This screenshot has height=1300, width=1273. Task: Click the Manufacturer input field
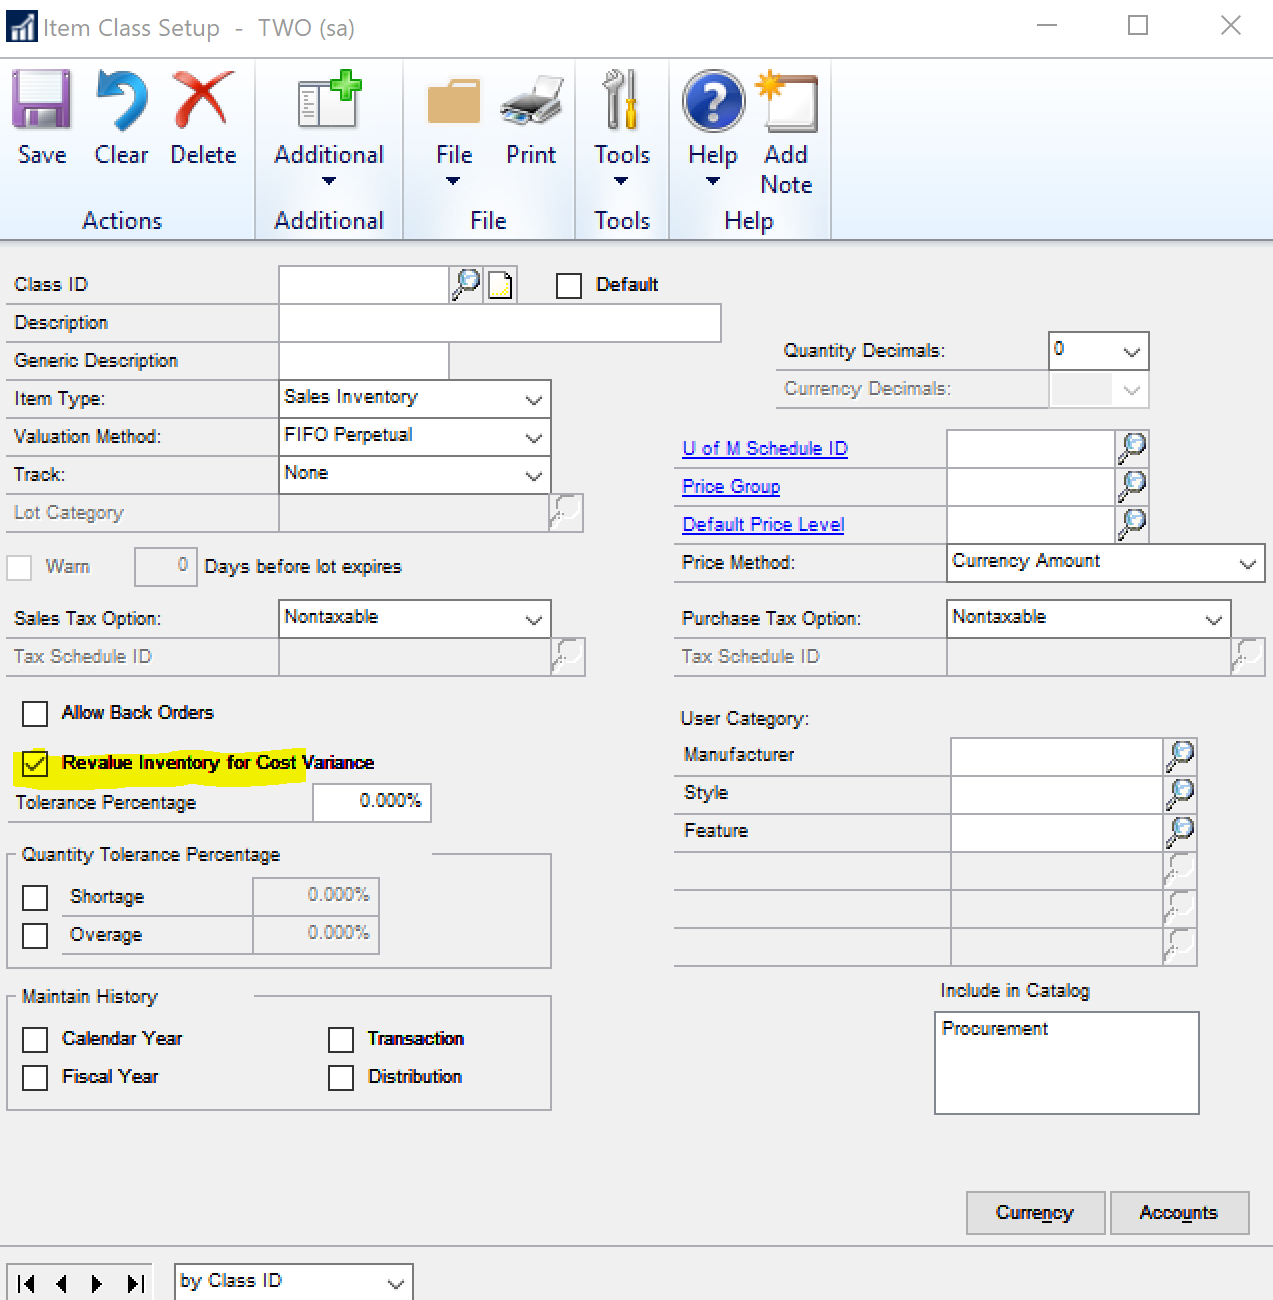[1057, 757]
